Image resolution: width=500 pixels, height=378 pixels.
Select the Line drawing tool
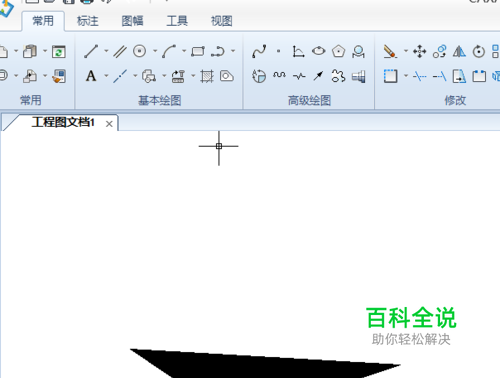click(91, 51)
